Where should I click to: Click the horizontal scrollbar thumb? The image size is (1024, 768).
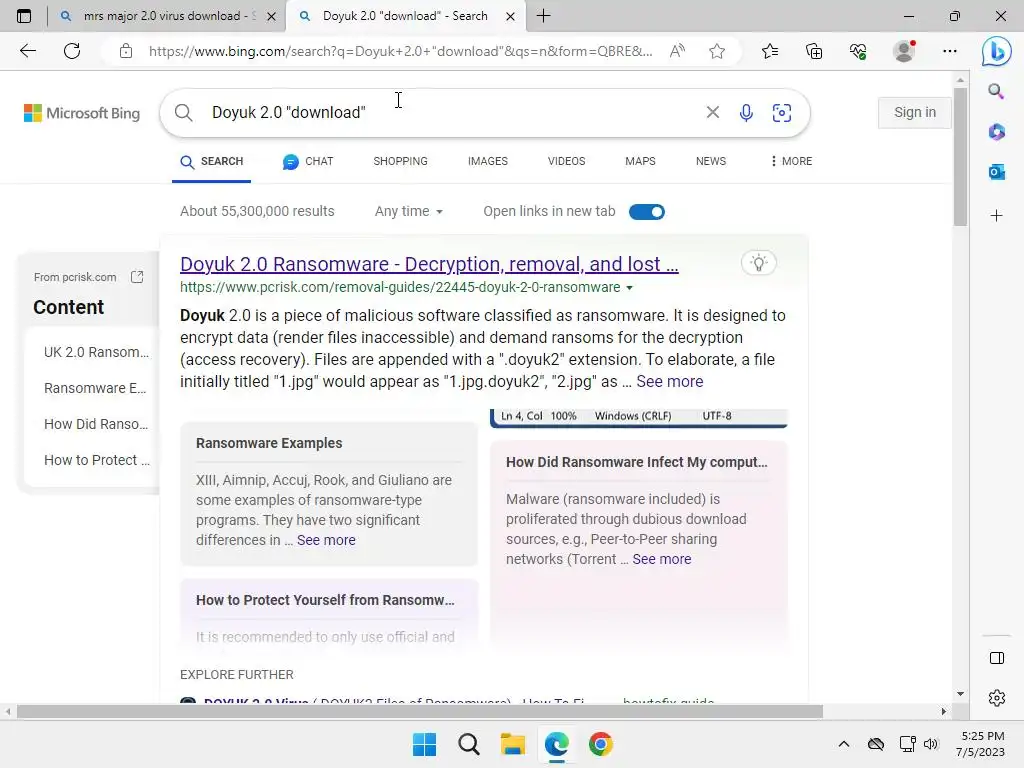(x=419, y=711)
